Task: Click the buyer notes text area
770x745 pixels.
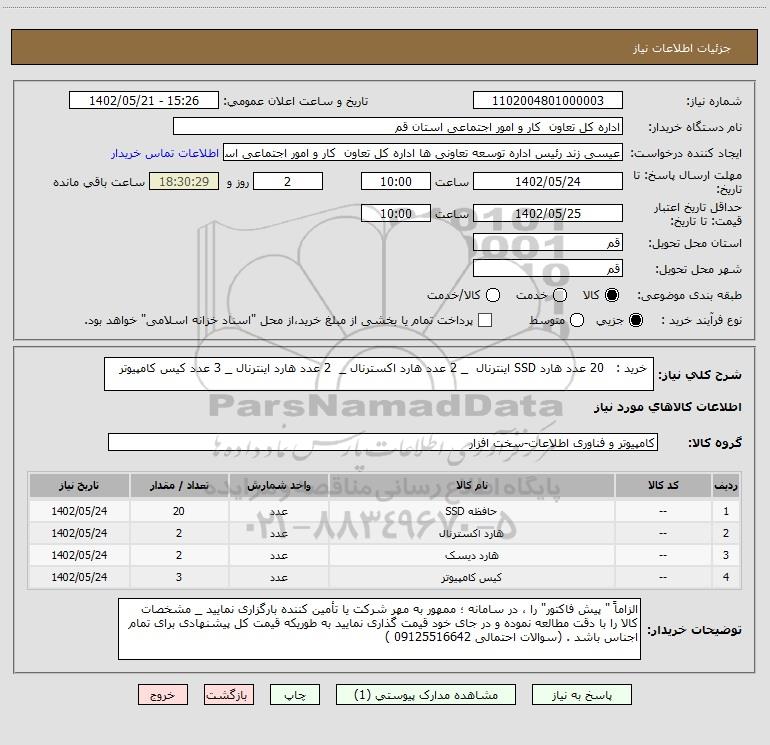Action: 379,629
